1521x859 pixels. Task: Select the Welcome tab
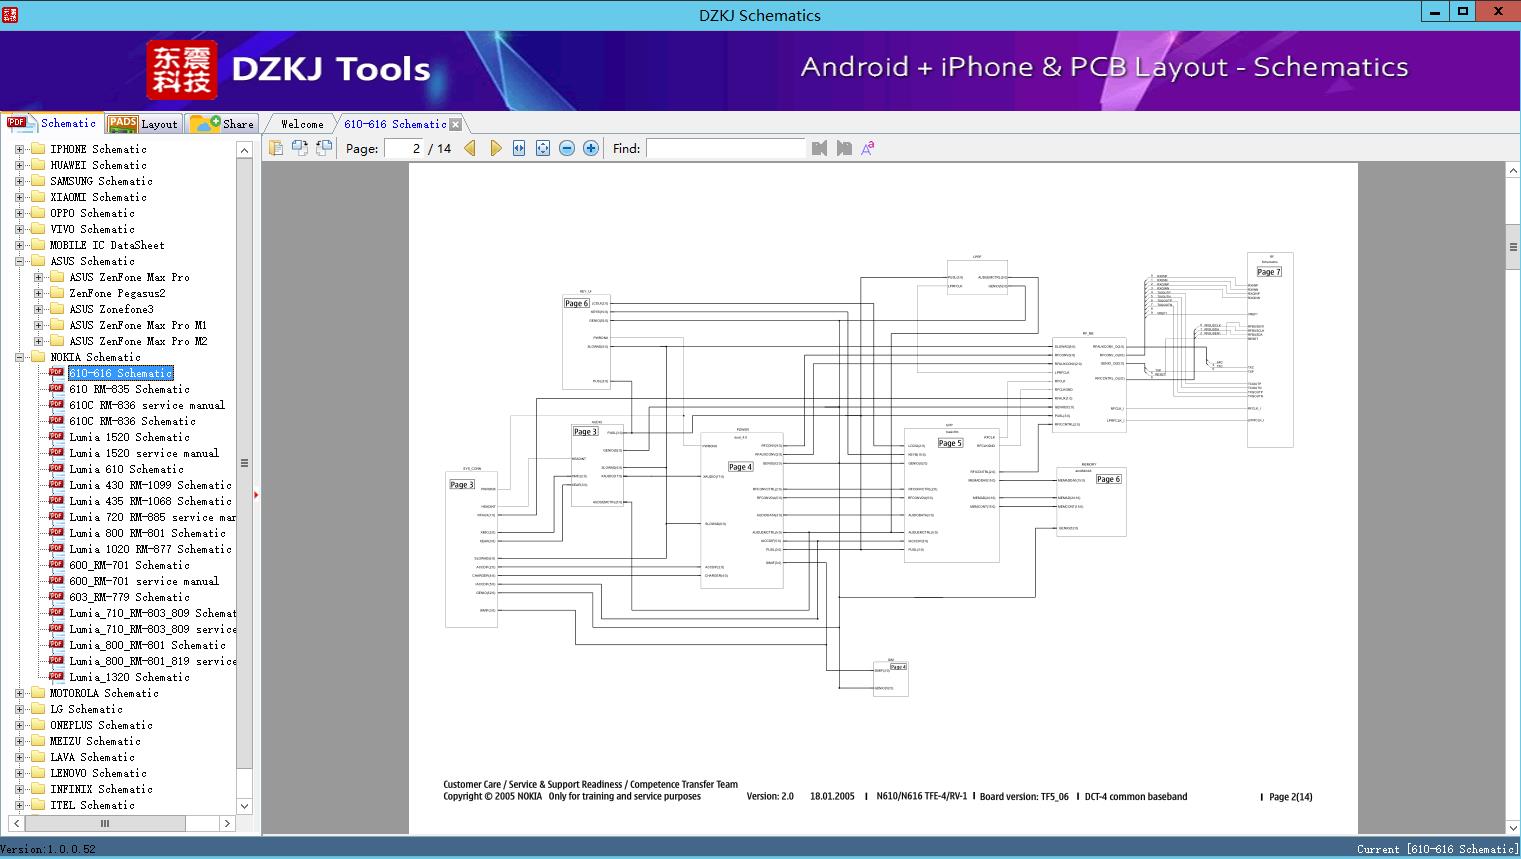point(302,124)
